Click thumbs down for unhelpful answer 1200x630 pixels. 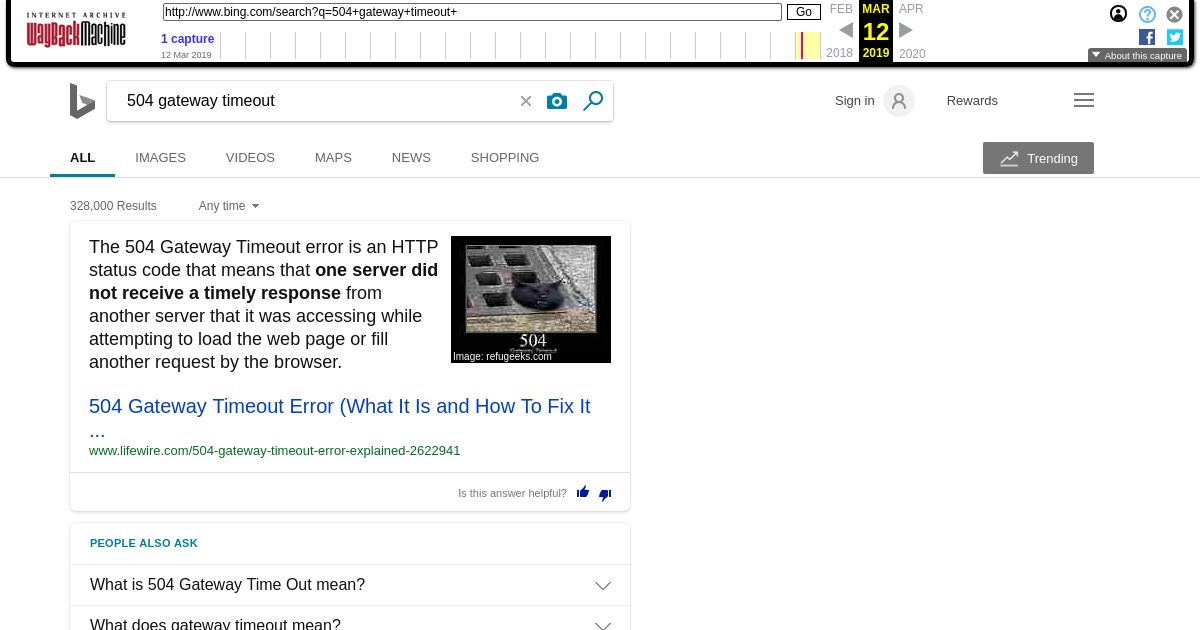pos(605,494)
